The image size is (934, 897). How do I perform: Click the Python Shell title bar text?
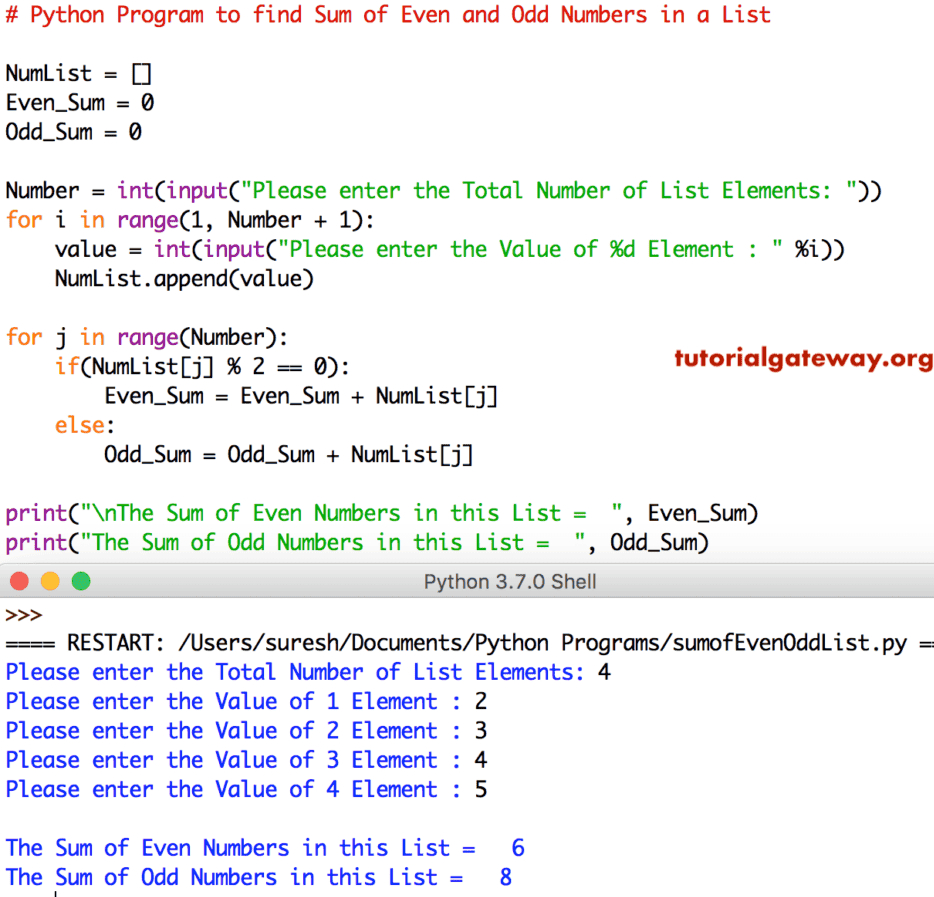tap(510, 580)
